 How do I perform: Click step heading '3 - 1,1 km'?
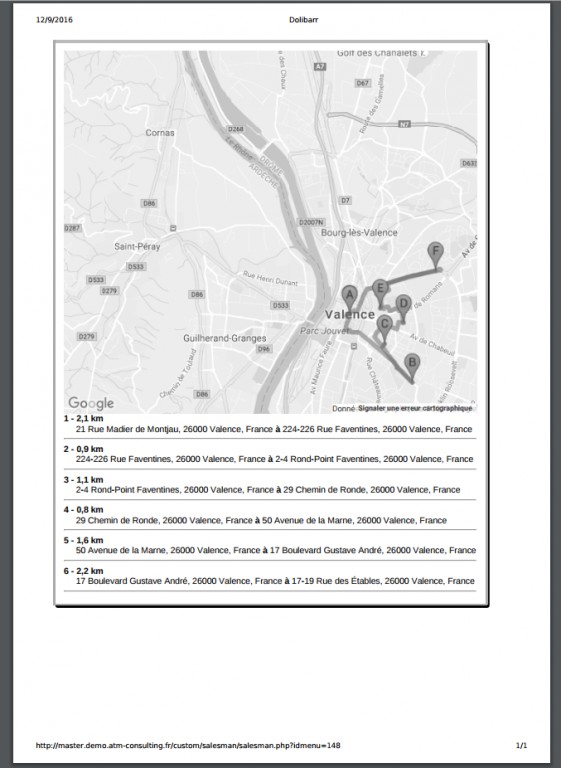83,480
